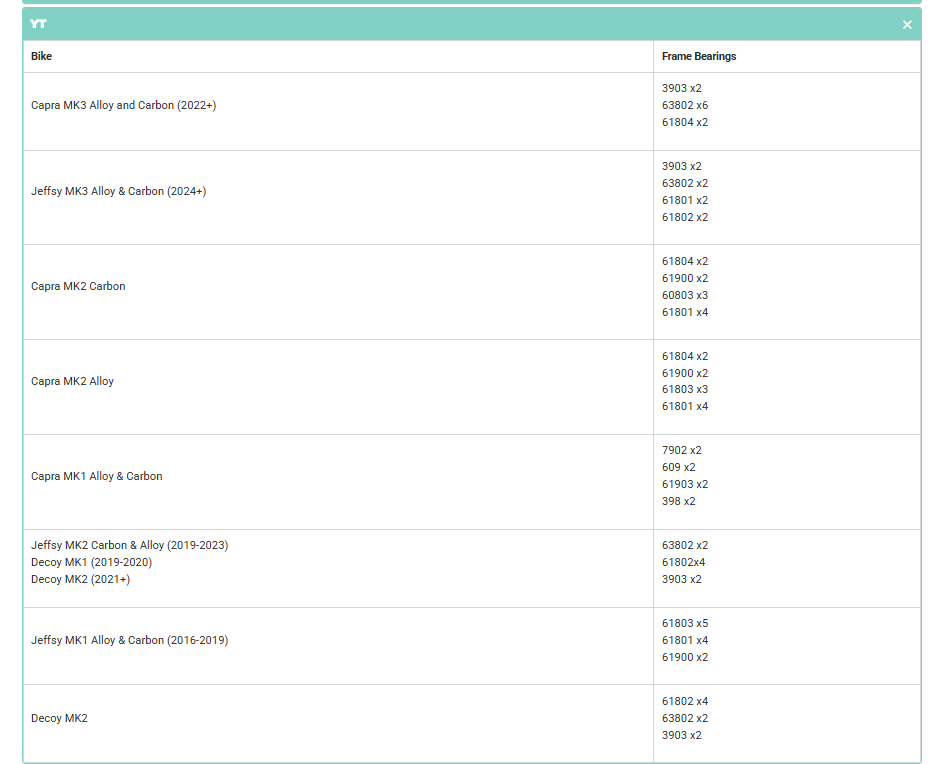Screen dimensions: 934x764
Task: Click the 61802x4 bearing entry
Action: tap(683, 562)
